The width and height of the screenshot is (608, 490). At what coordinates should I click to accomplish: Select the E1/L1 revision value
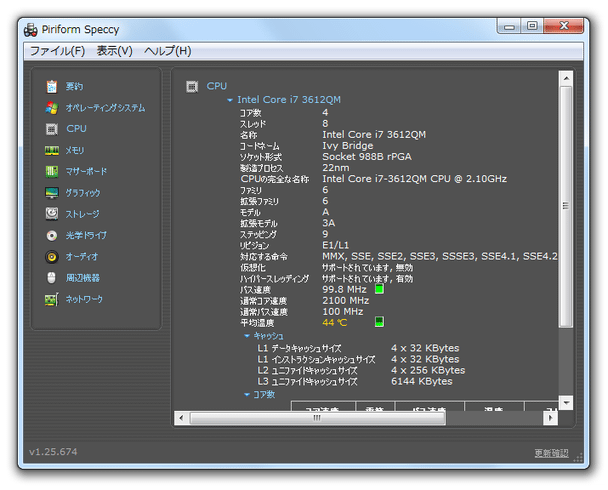pos(335,245)
